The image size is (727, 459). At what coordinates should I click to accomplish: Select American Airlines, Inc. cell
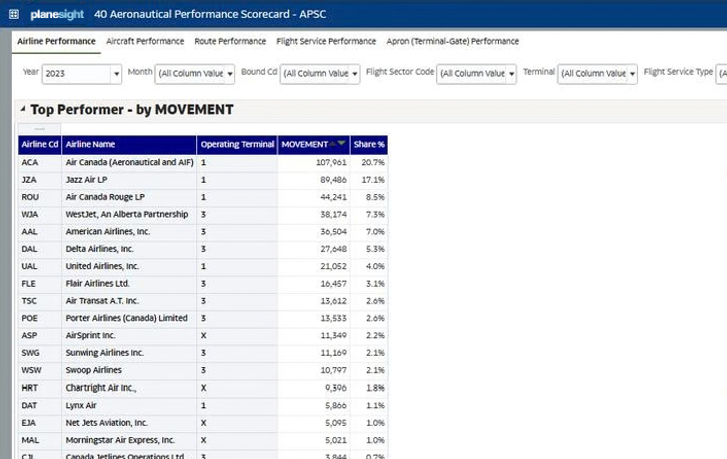point(129,232)
